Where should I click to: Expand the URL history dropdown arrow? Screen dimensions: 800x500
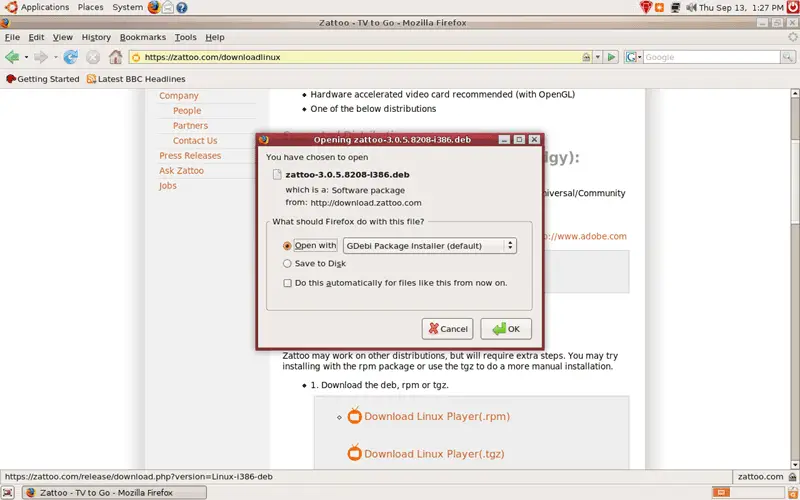[598, 57]
